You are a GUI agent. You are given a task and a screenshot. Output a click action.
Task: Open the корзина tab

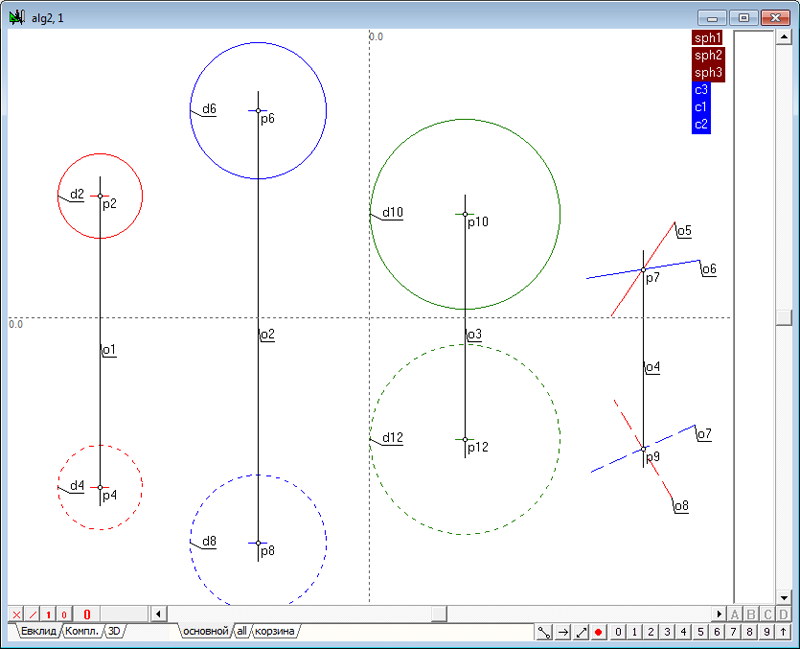pos(274,631)
